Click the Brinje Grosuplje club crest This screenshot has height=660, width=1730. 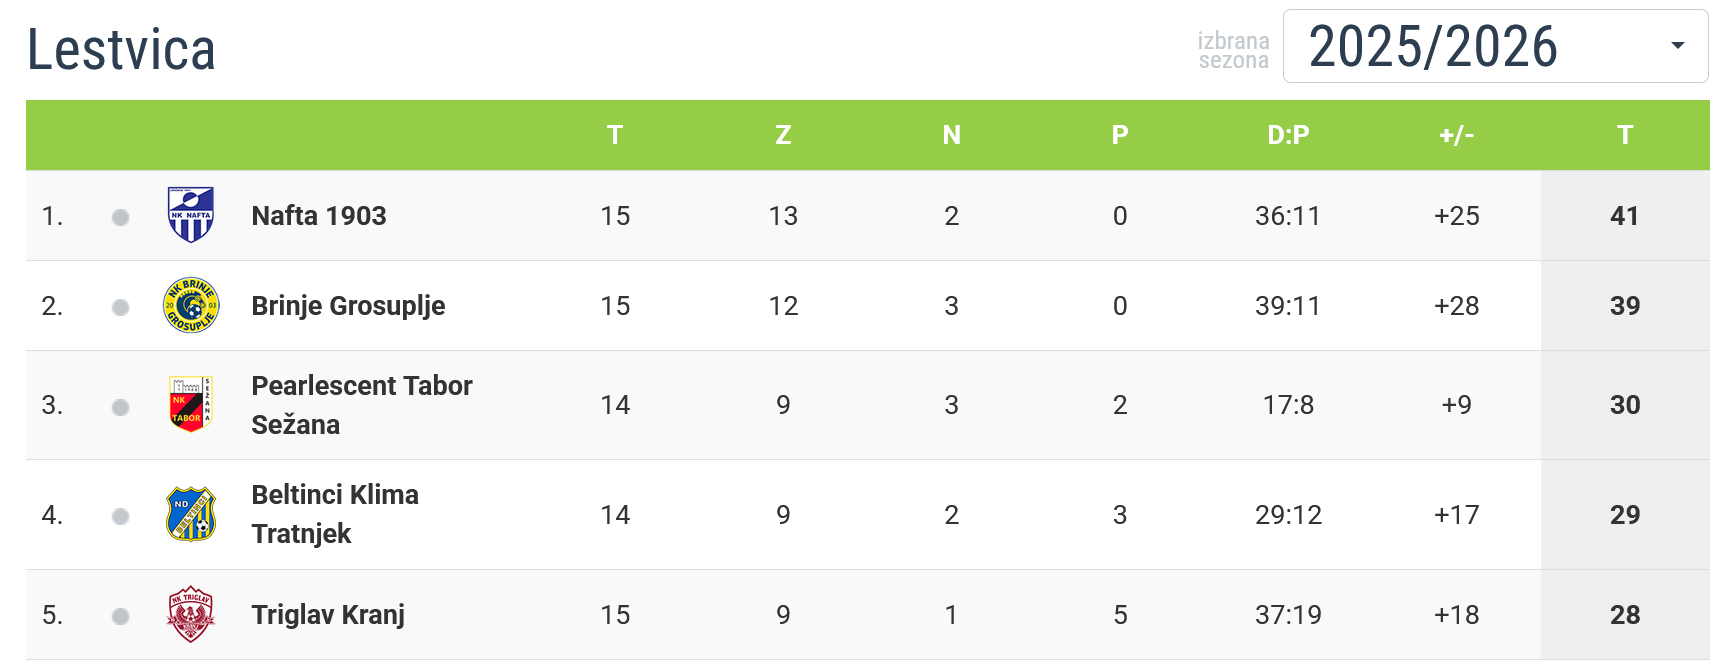point(190,305)
